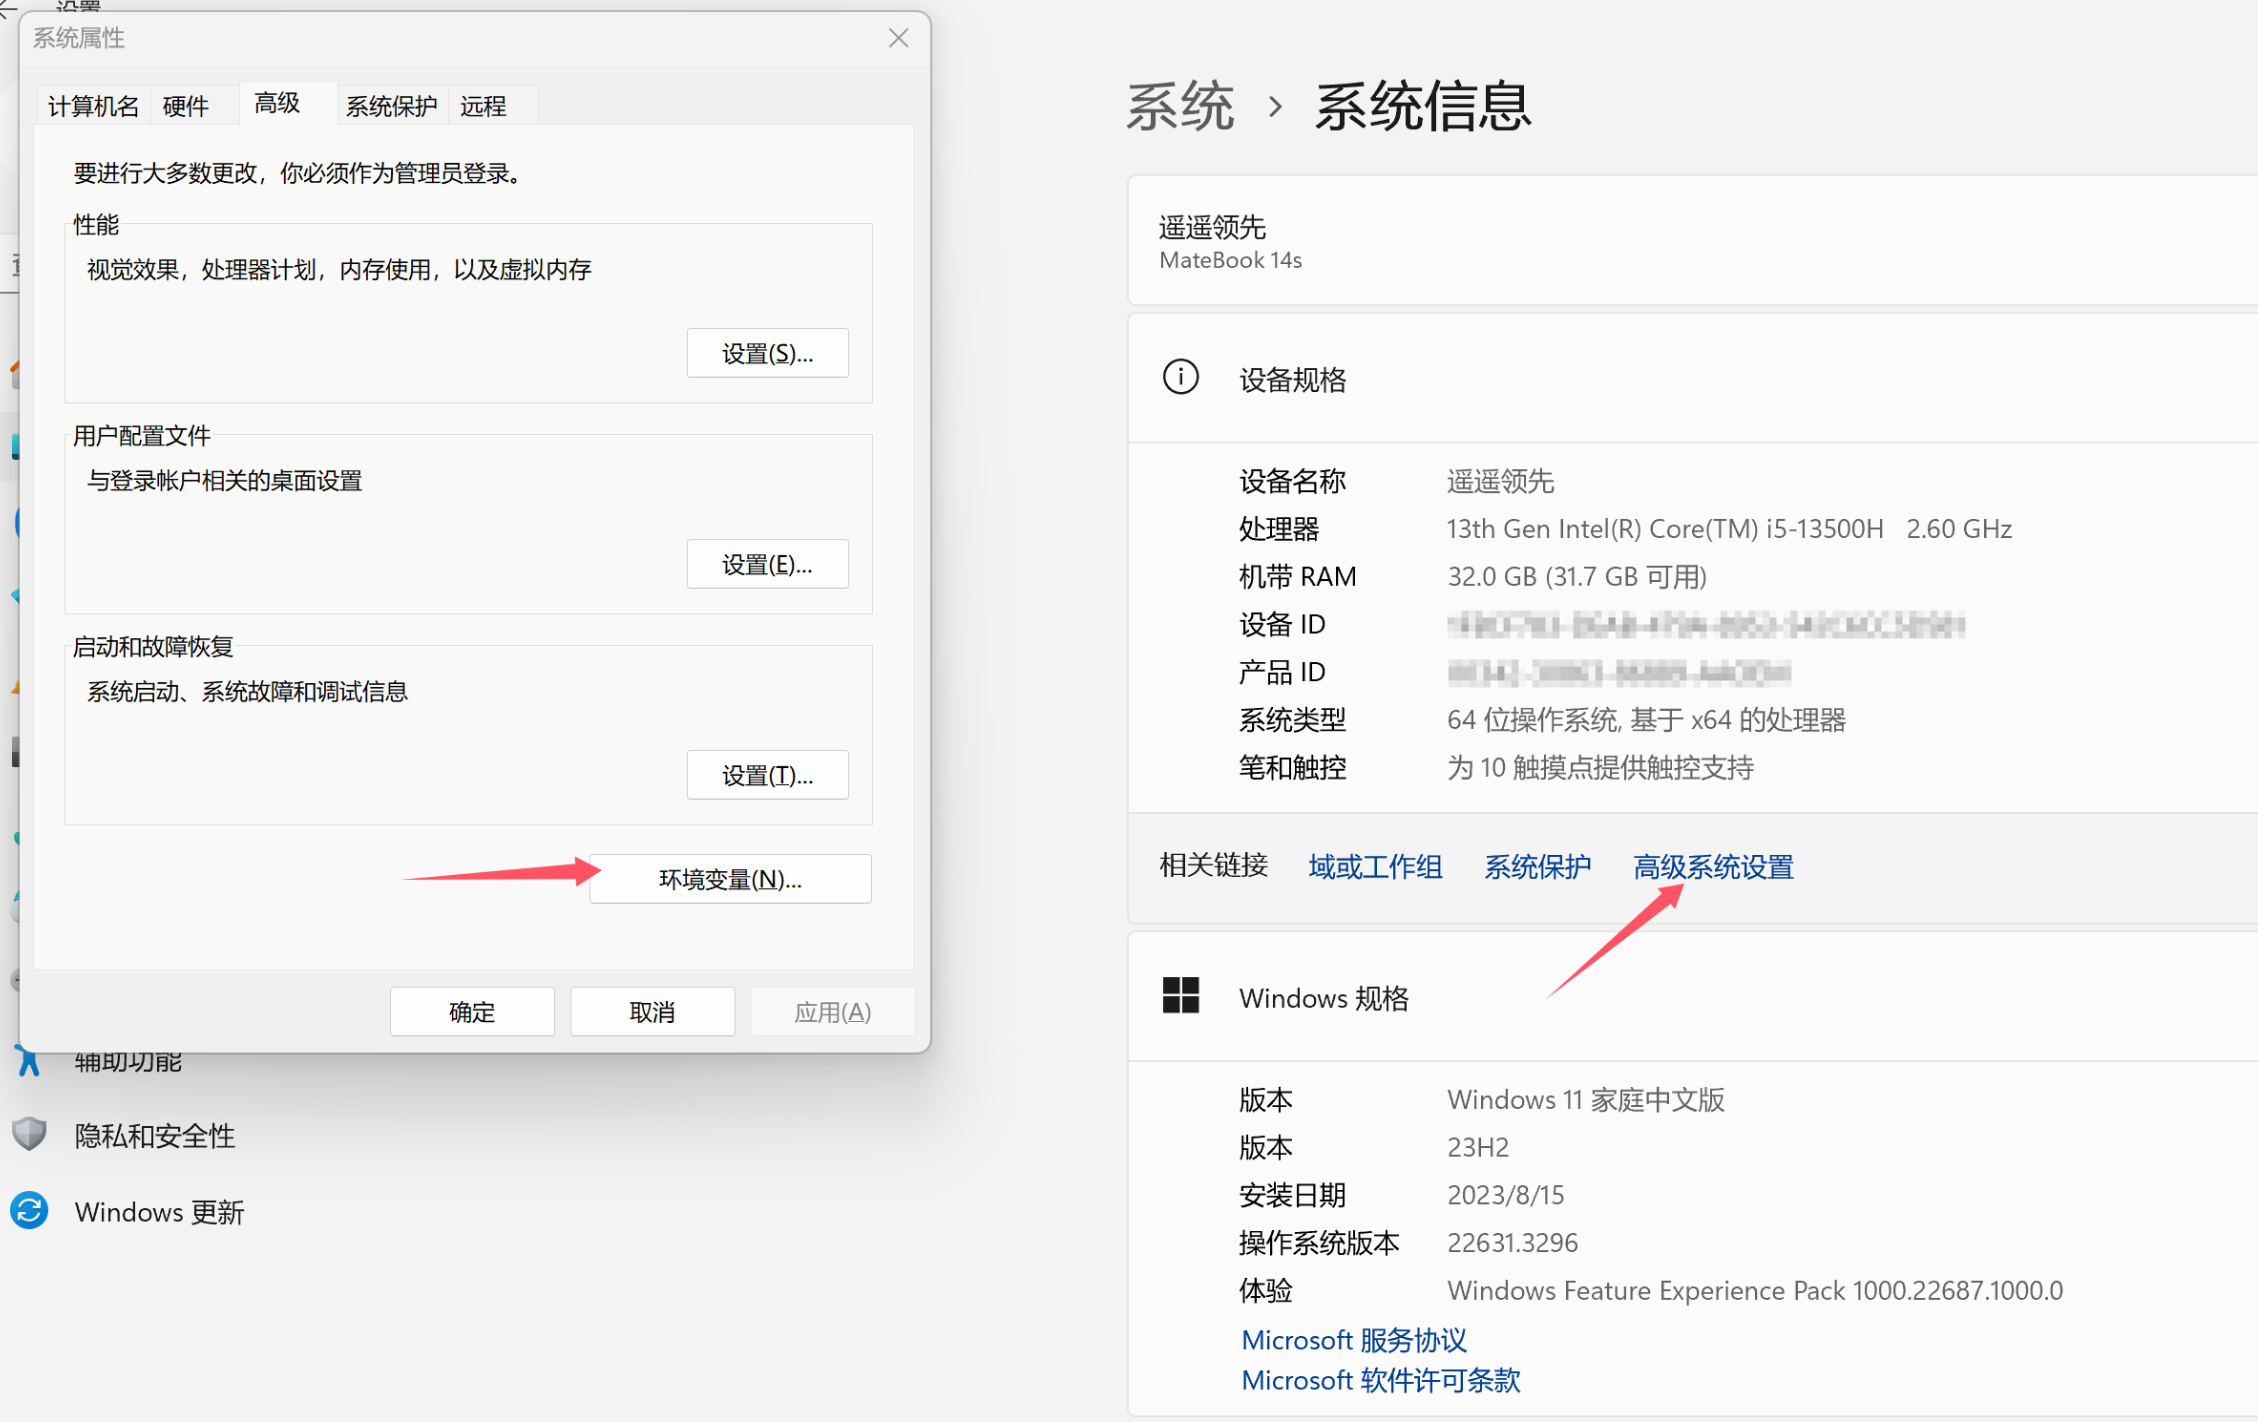Confirm with the 确定 button

[472, 1012]
